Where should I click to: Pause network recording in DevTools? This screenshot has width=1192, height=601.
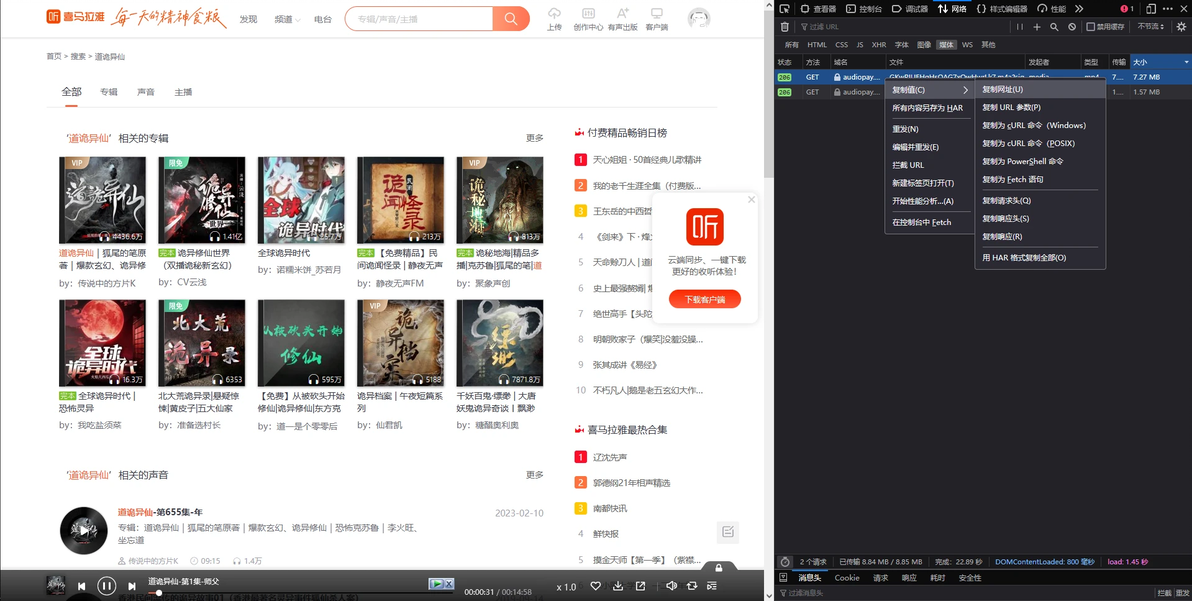point(1019,27)
